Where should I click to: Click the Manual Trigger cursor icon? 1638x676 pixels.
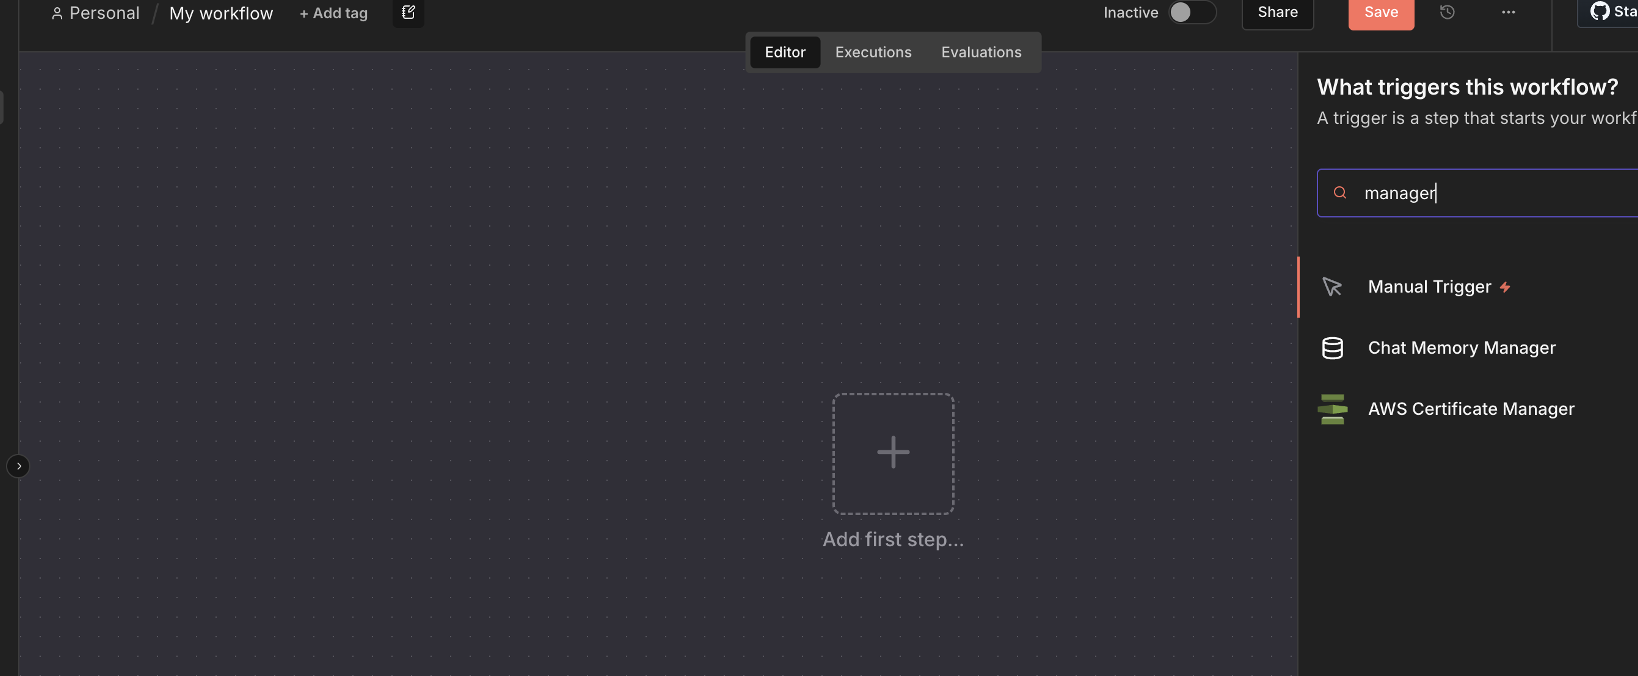pyautogui.click(x=1332, y=287)
